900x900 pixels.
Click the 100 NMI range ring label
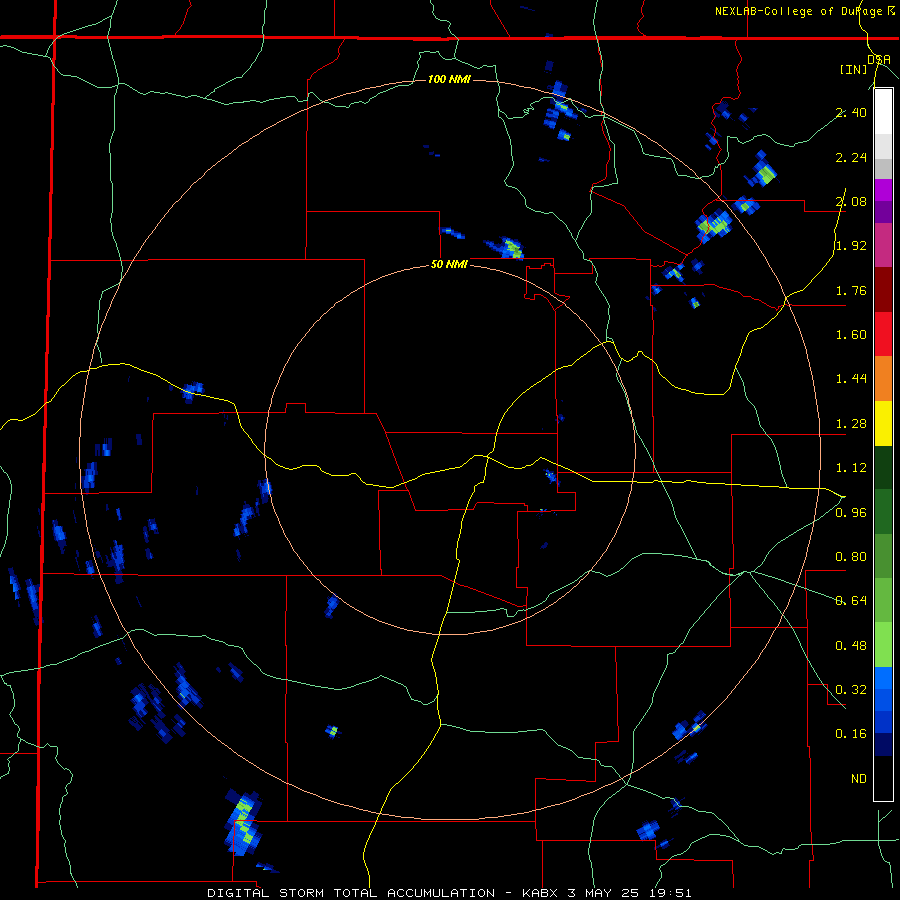click(x=449, y=79)
